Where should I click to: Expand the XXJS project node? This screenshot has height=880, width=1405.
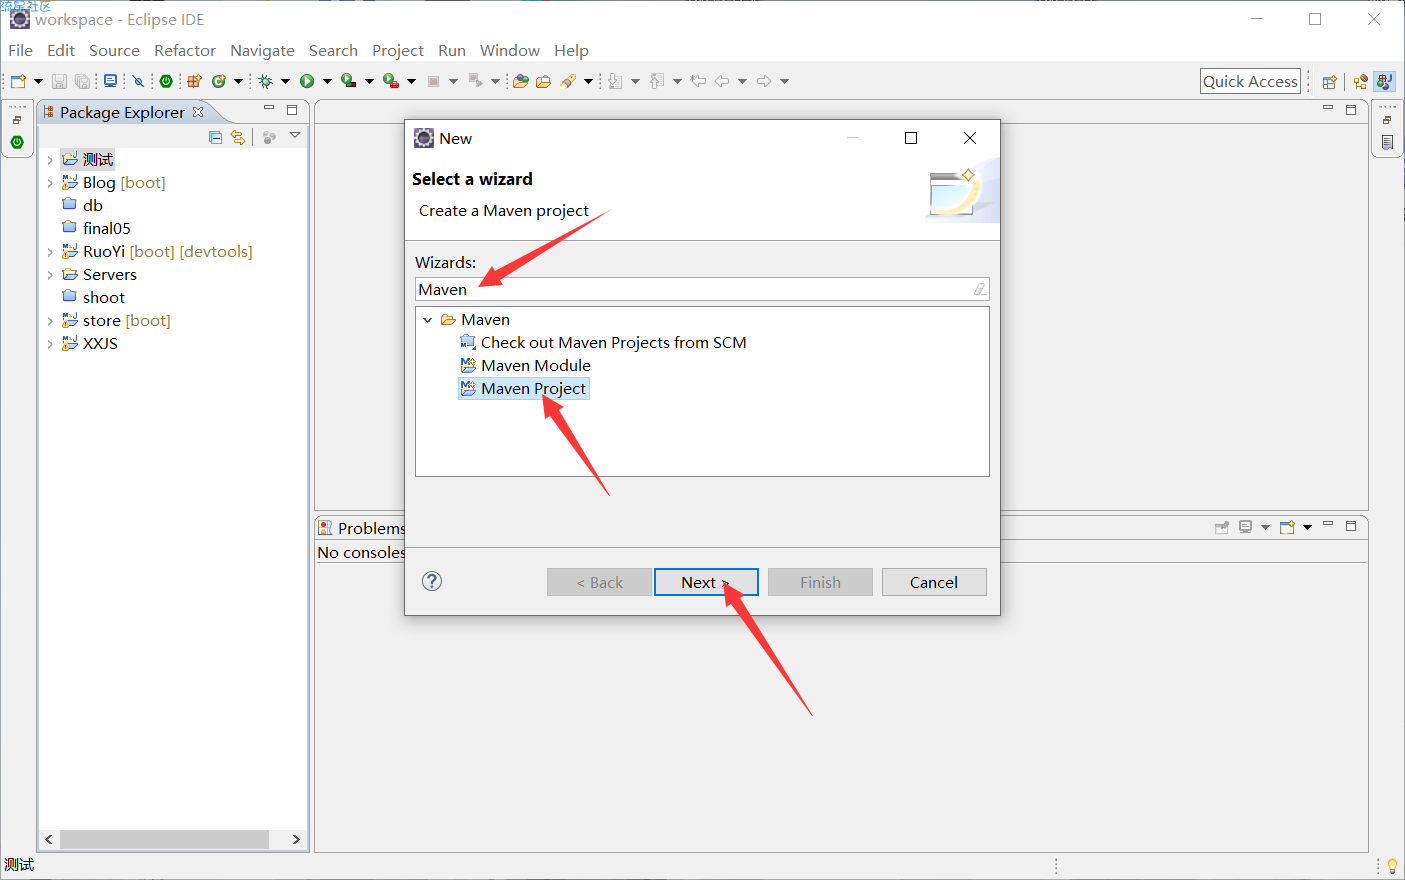pyautogui.click(x=50, y=344)
